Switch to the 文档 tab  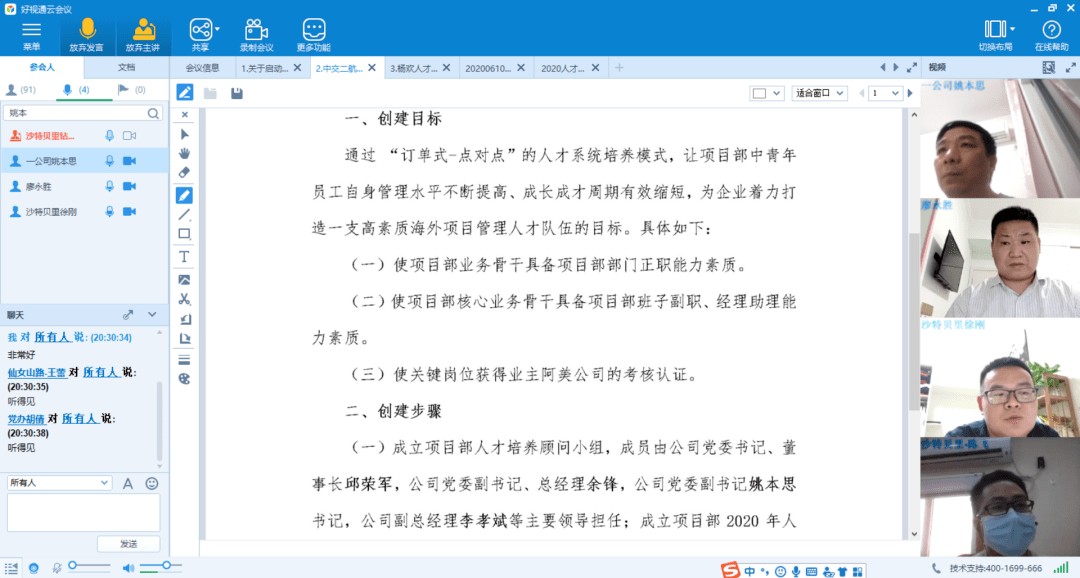coord(126,68)
